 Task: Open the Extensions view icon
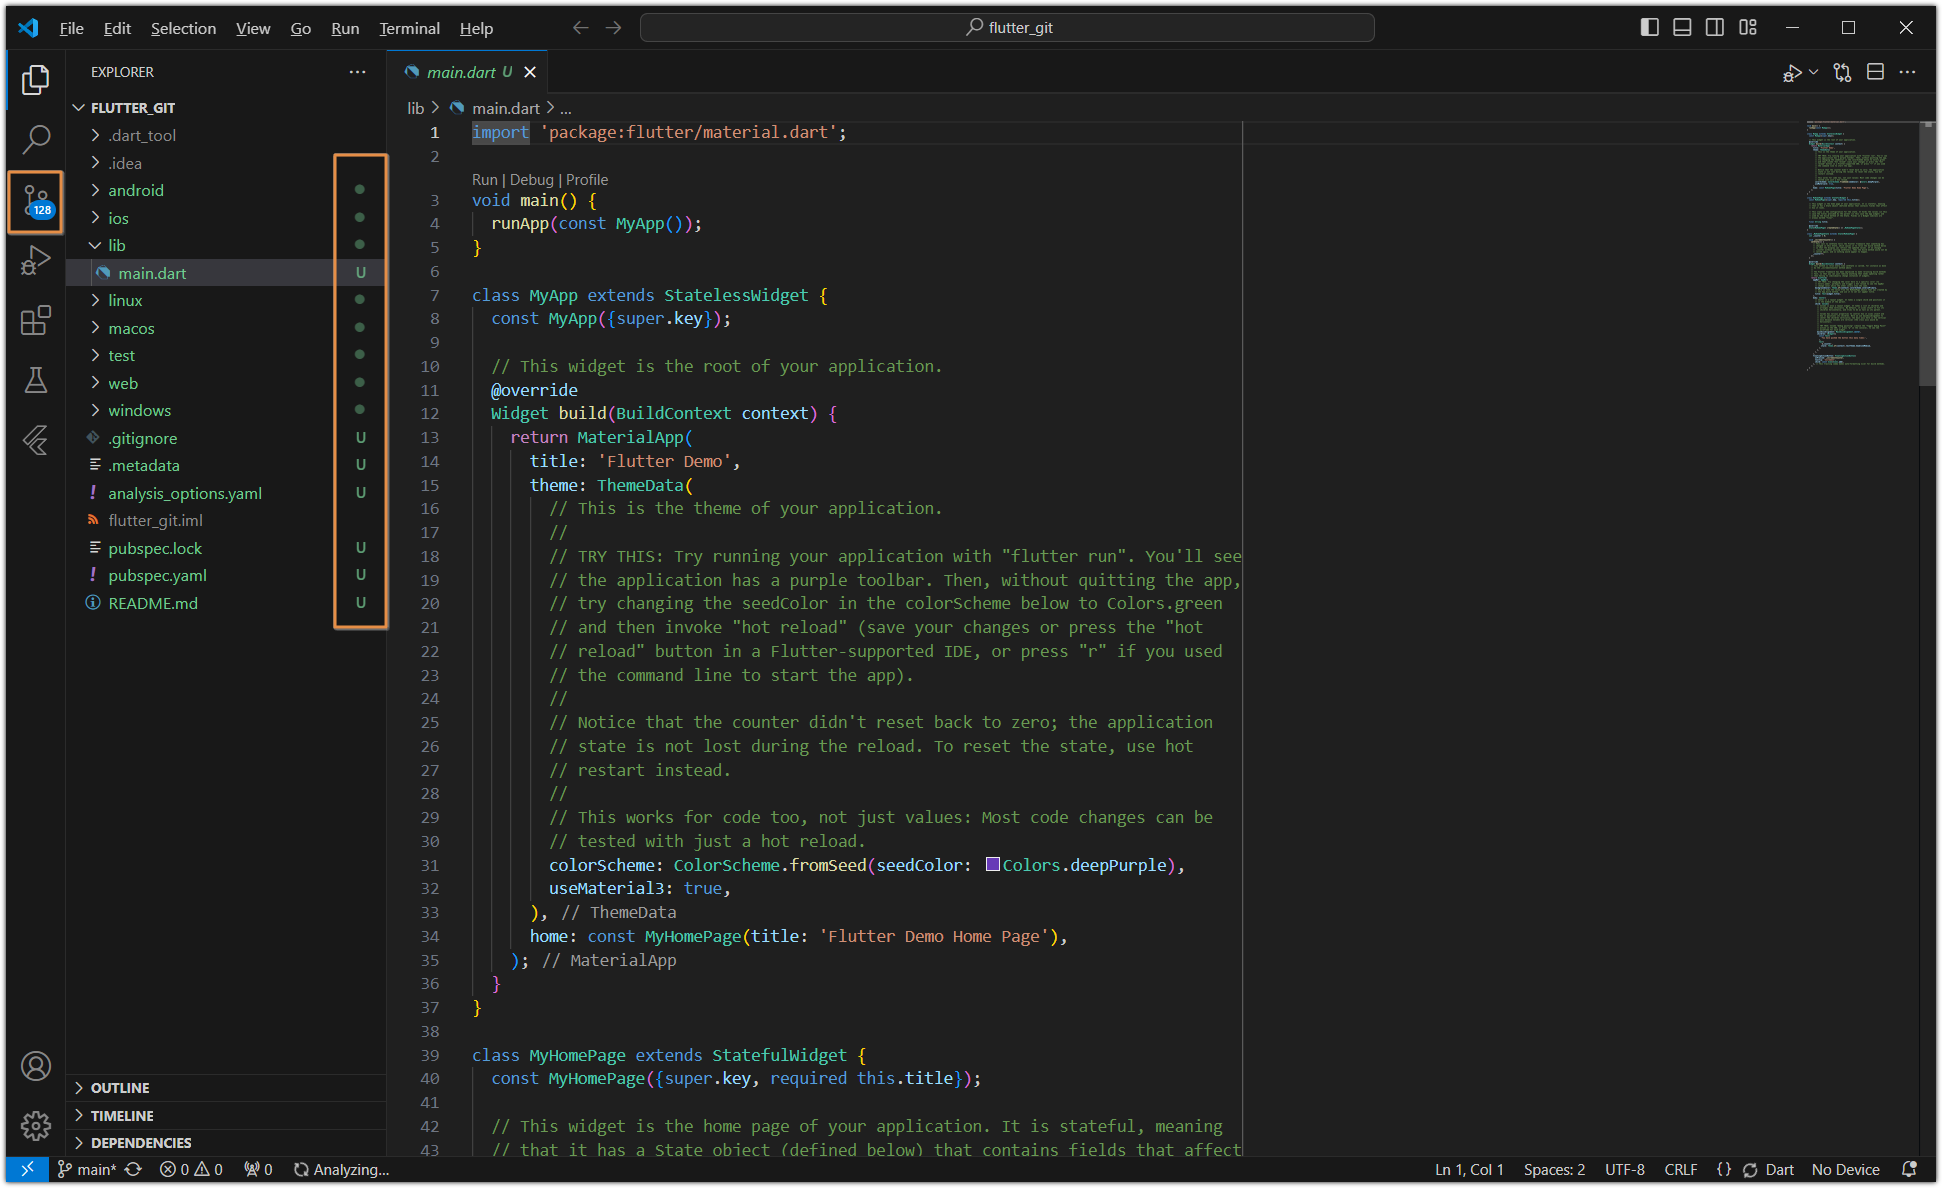coord(36,321)
